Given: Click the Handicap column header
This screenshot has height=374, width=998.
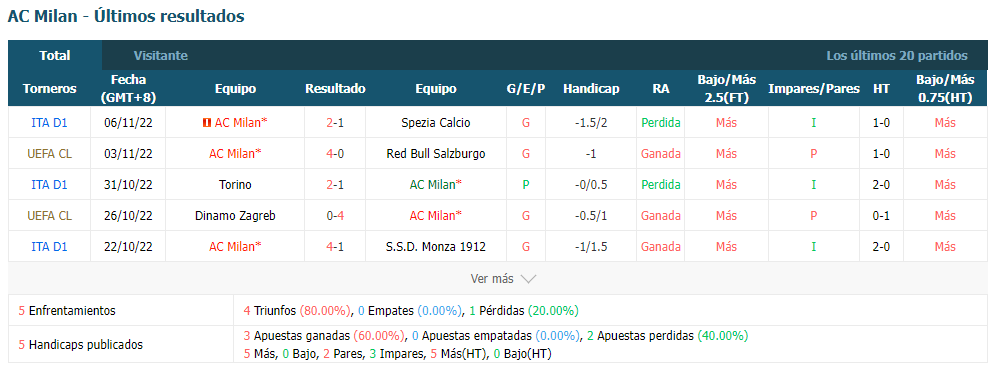Looking at the screenshot, I should [x=591, y=88].
